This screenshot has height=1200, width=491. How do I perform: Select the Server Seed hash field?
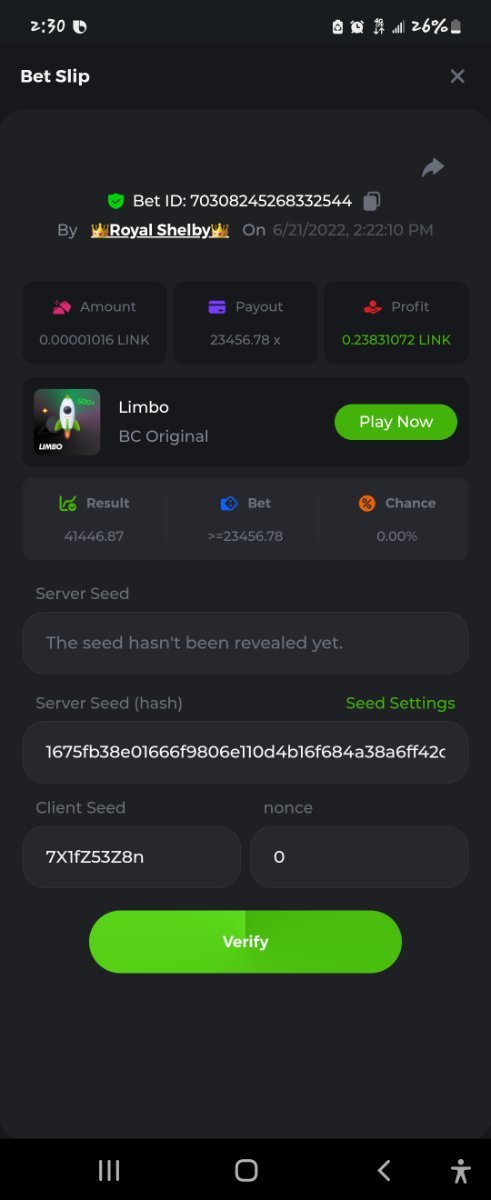pyautogui.click(x=245, y=751)
